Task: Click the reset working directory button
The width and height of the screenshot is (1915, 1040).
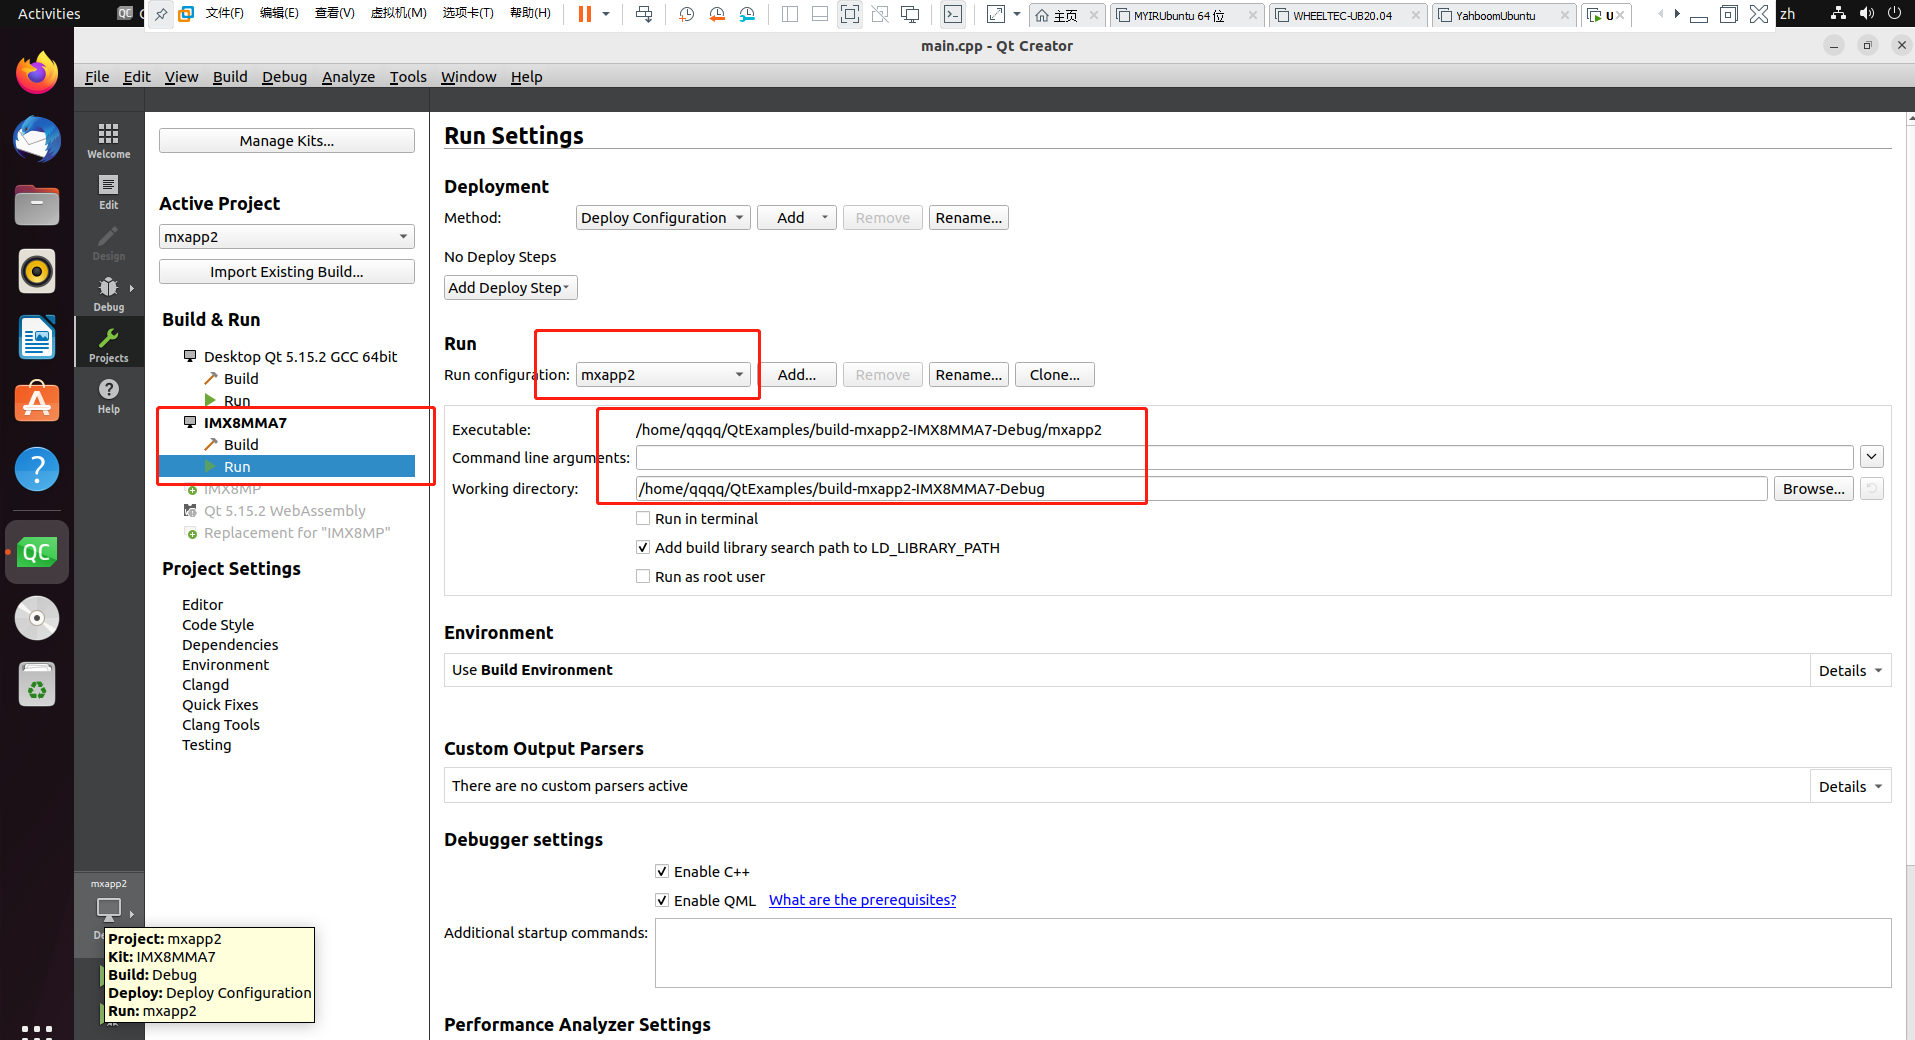Action: point(1872,488)
